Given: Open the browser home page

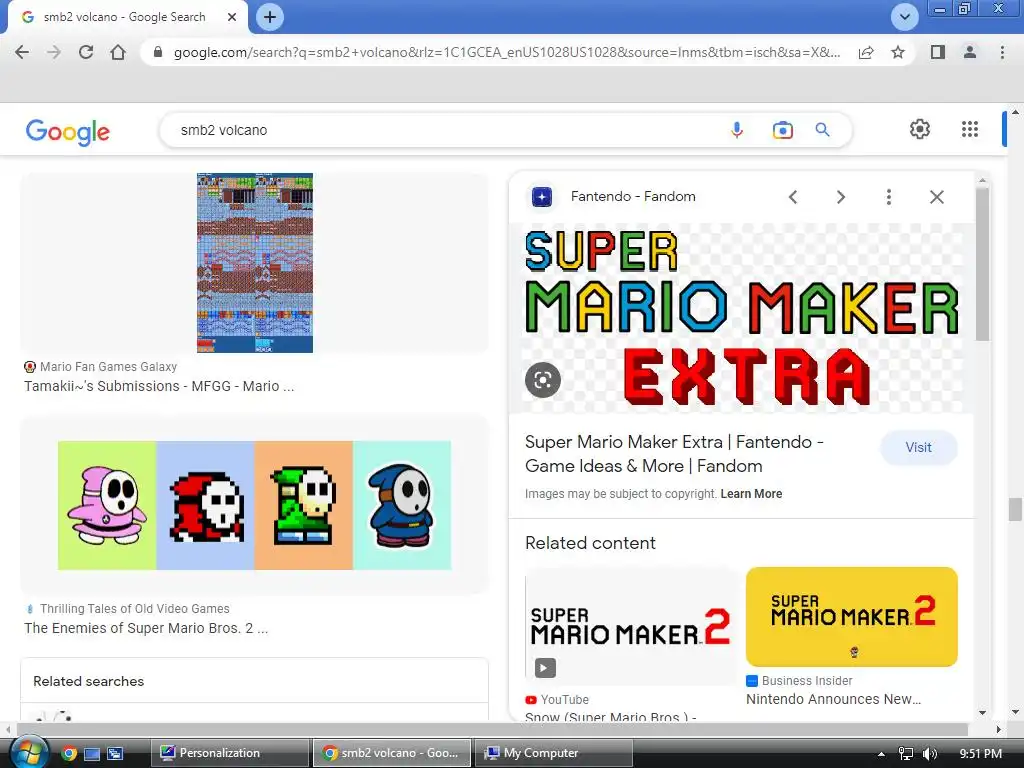Looking at the screenshot, I should 118,52.
